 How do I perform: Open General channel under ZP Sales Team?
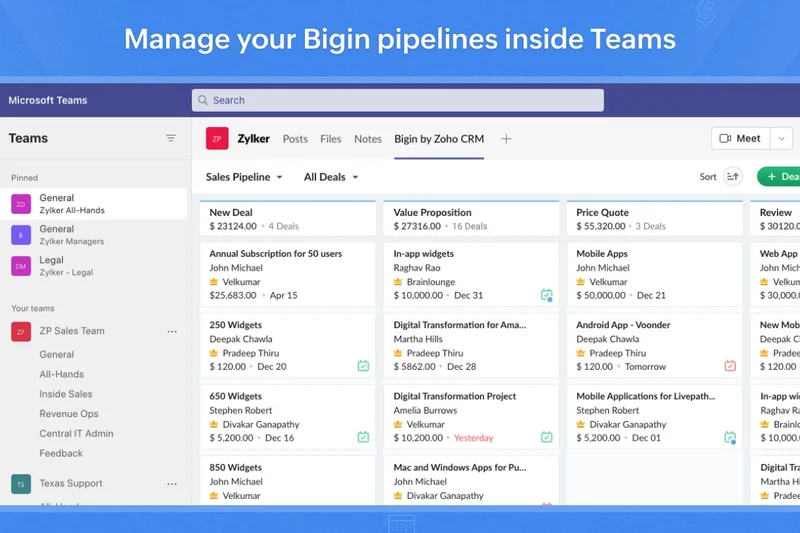(x=57, y=354)
